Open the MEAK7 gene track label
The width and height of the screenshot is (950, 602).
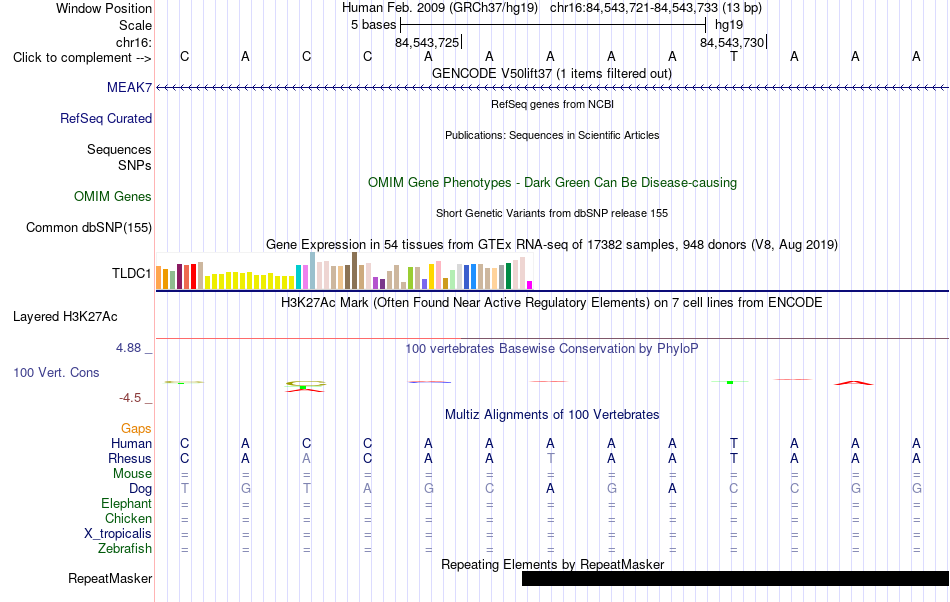tap(129, 87)
